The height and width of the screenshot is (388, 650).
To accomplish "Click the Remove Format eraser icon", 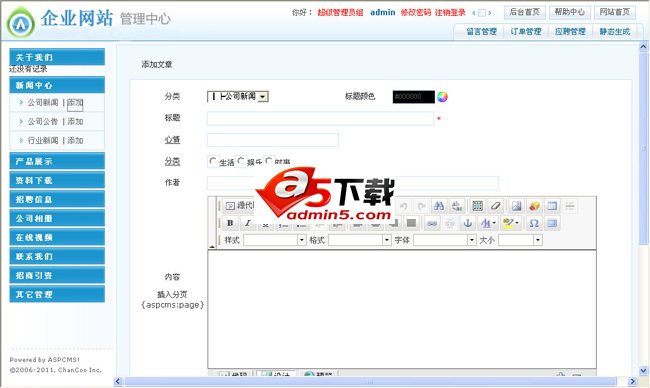I will (495, 206).
